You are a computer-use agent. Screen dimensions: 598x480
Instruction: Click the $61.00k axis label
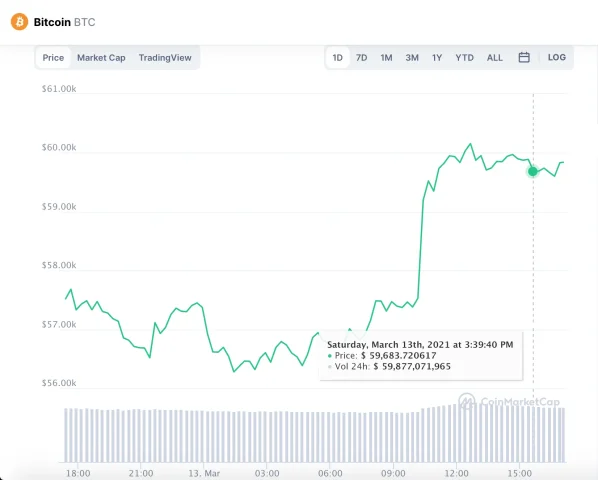(59, 89)
